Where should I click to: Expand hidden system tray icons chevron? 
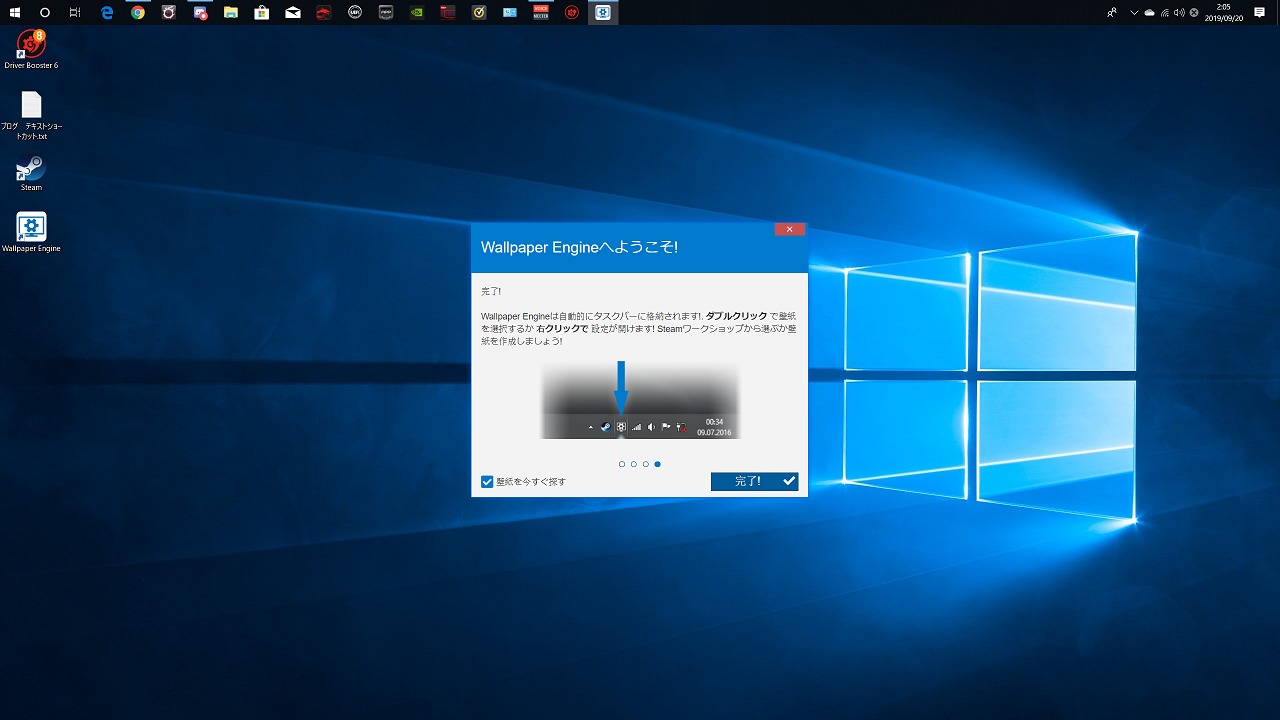1134,13
